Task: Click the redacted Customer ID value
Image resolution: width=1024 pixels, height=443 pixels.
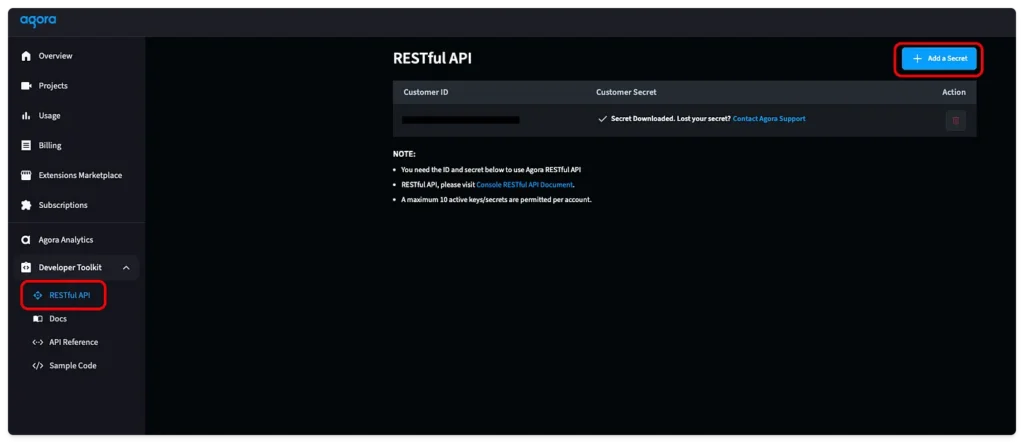Action: click(x=460, y=120)
